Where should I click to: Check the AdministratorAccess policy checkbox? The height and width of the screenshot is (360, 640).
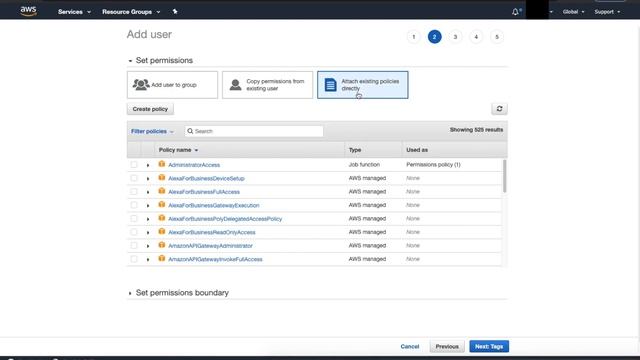tap(134, 164)
